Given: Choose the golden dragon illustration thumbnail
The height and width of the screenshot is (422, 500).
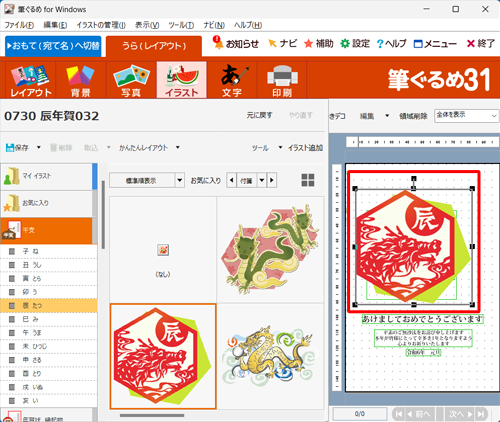Looking at the screenshot, I should pyautogui.click(x=270, y=356).
